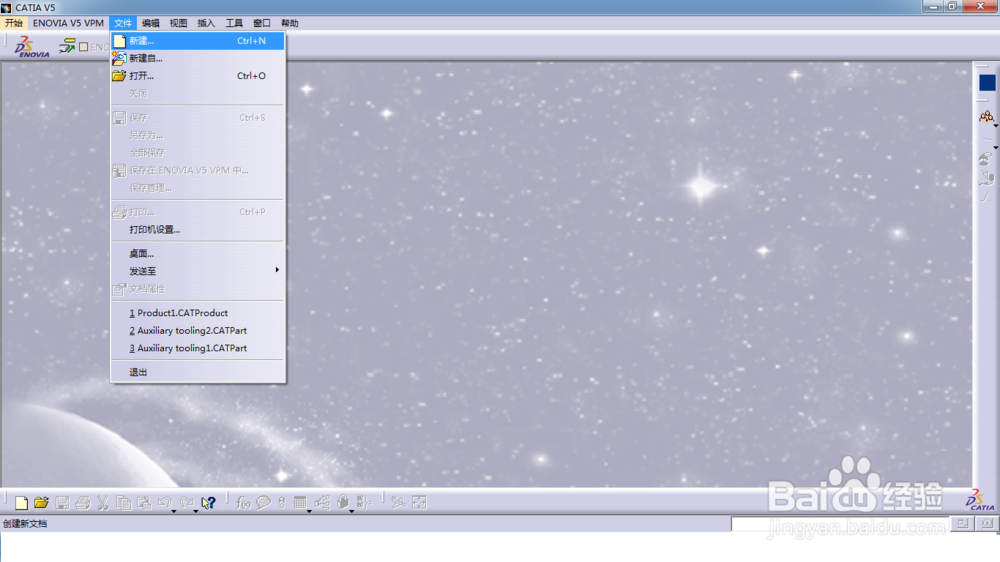Viewport: 1000px width, 562px height.
Task: Click the Design Table grid icon
Action: click(300, 503)
